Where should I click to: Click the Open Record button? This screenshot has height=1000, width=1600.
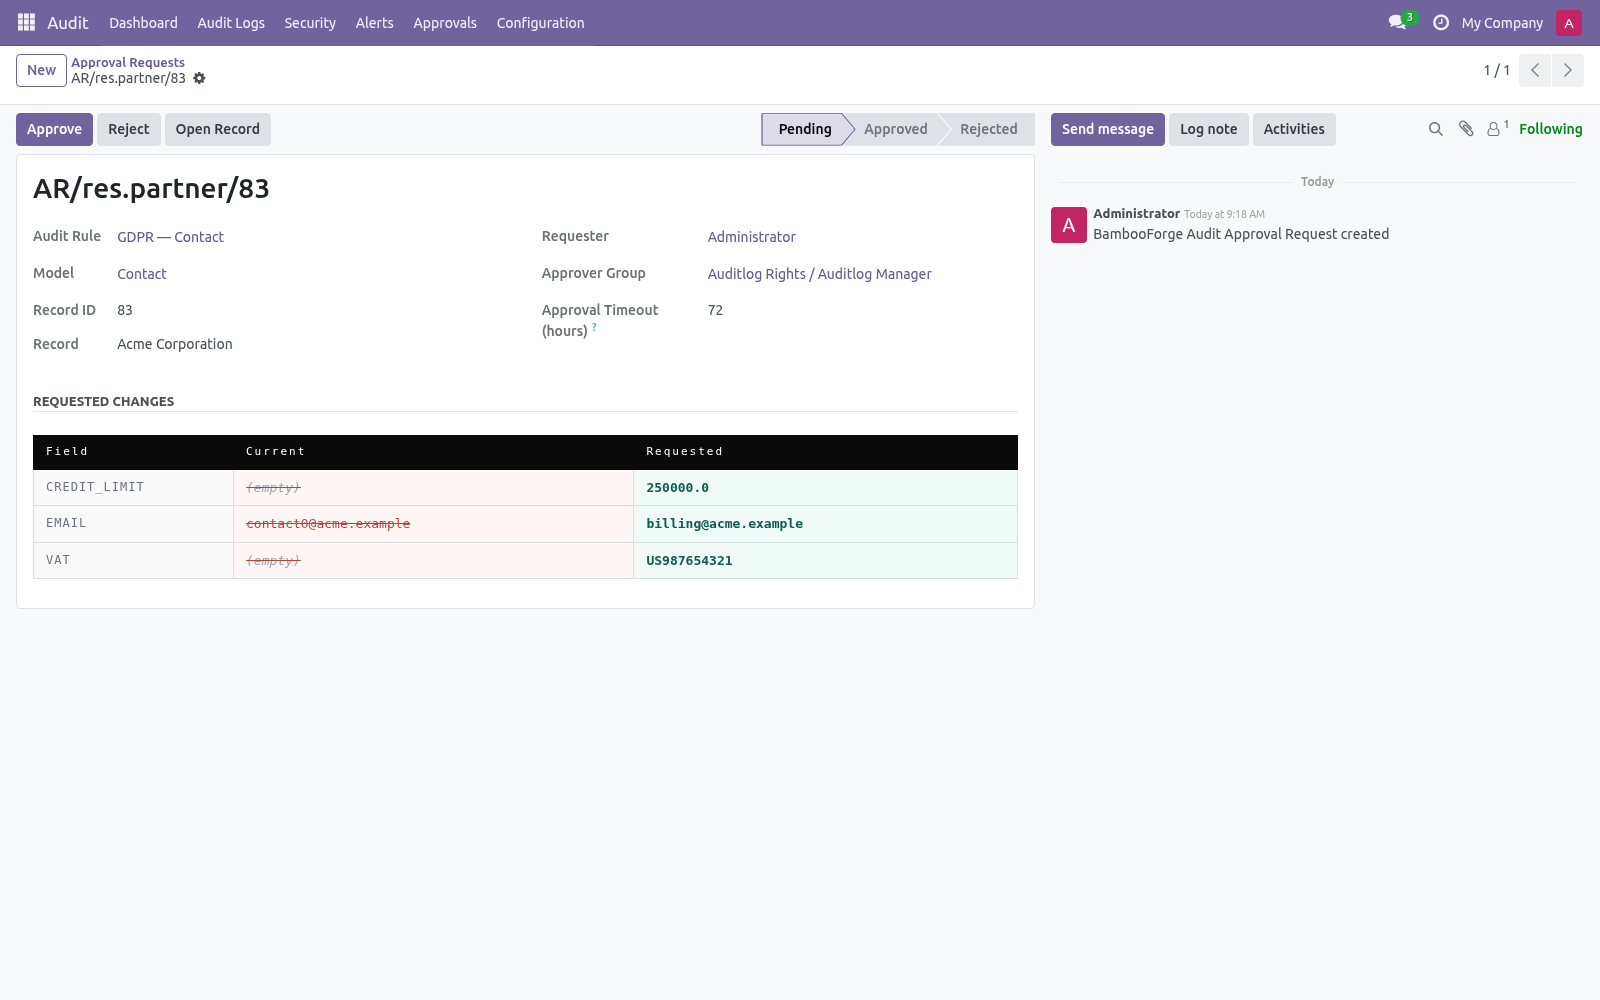tap(218, 129)
